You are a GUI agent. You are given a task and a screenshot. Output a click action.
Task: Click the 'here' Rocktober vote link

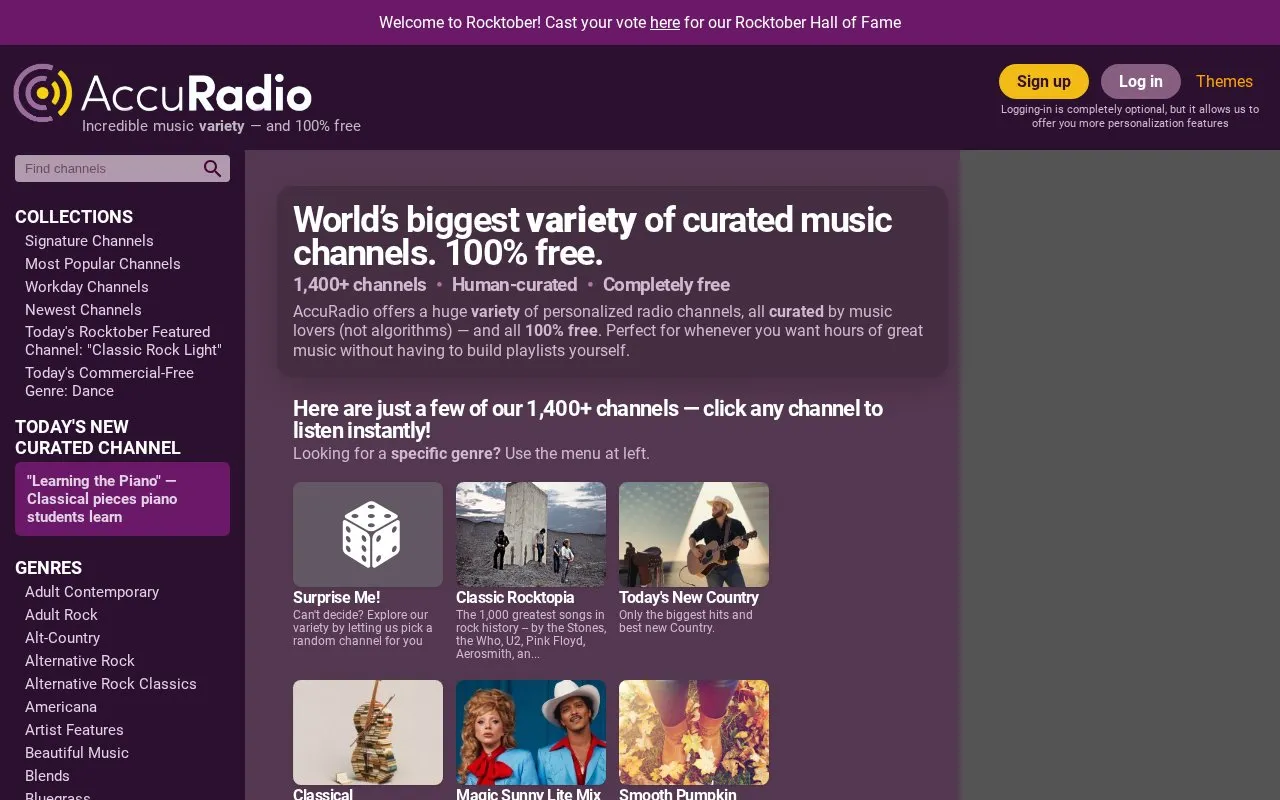[665, 22]
